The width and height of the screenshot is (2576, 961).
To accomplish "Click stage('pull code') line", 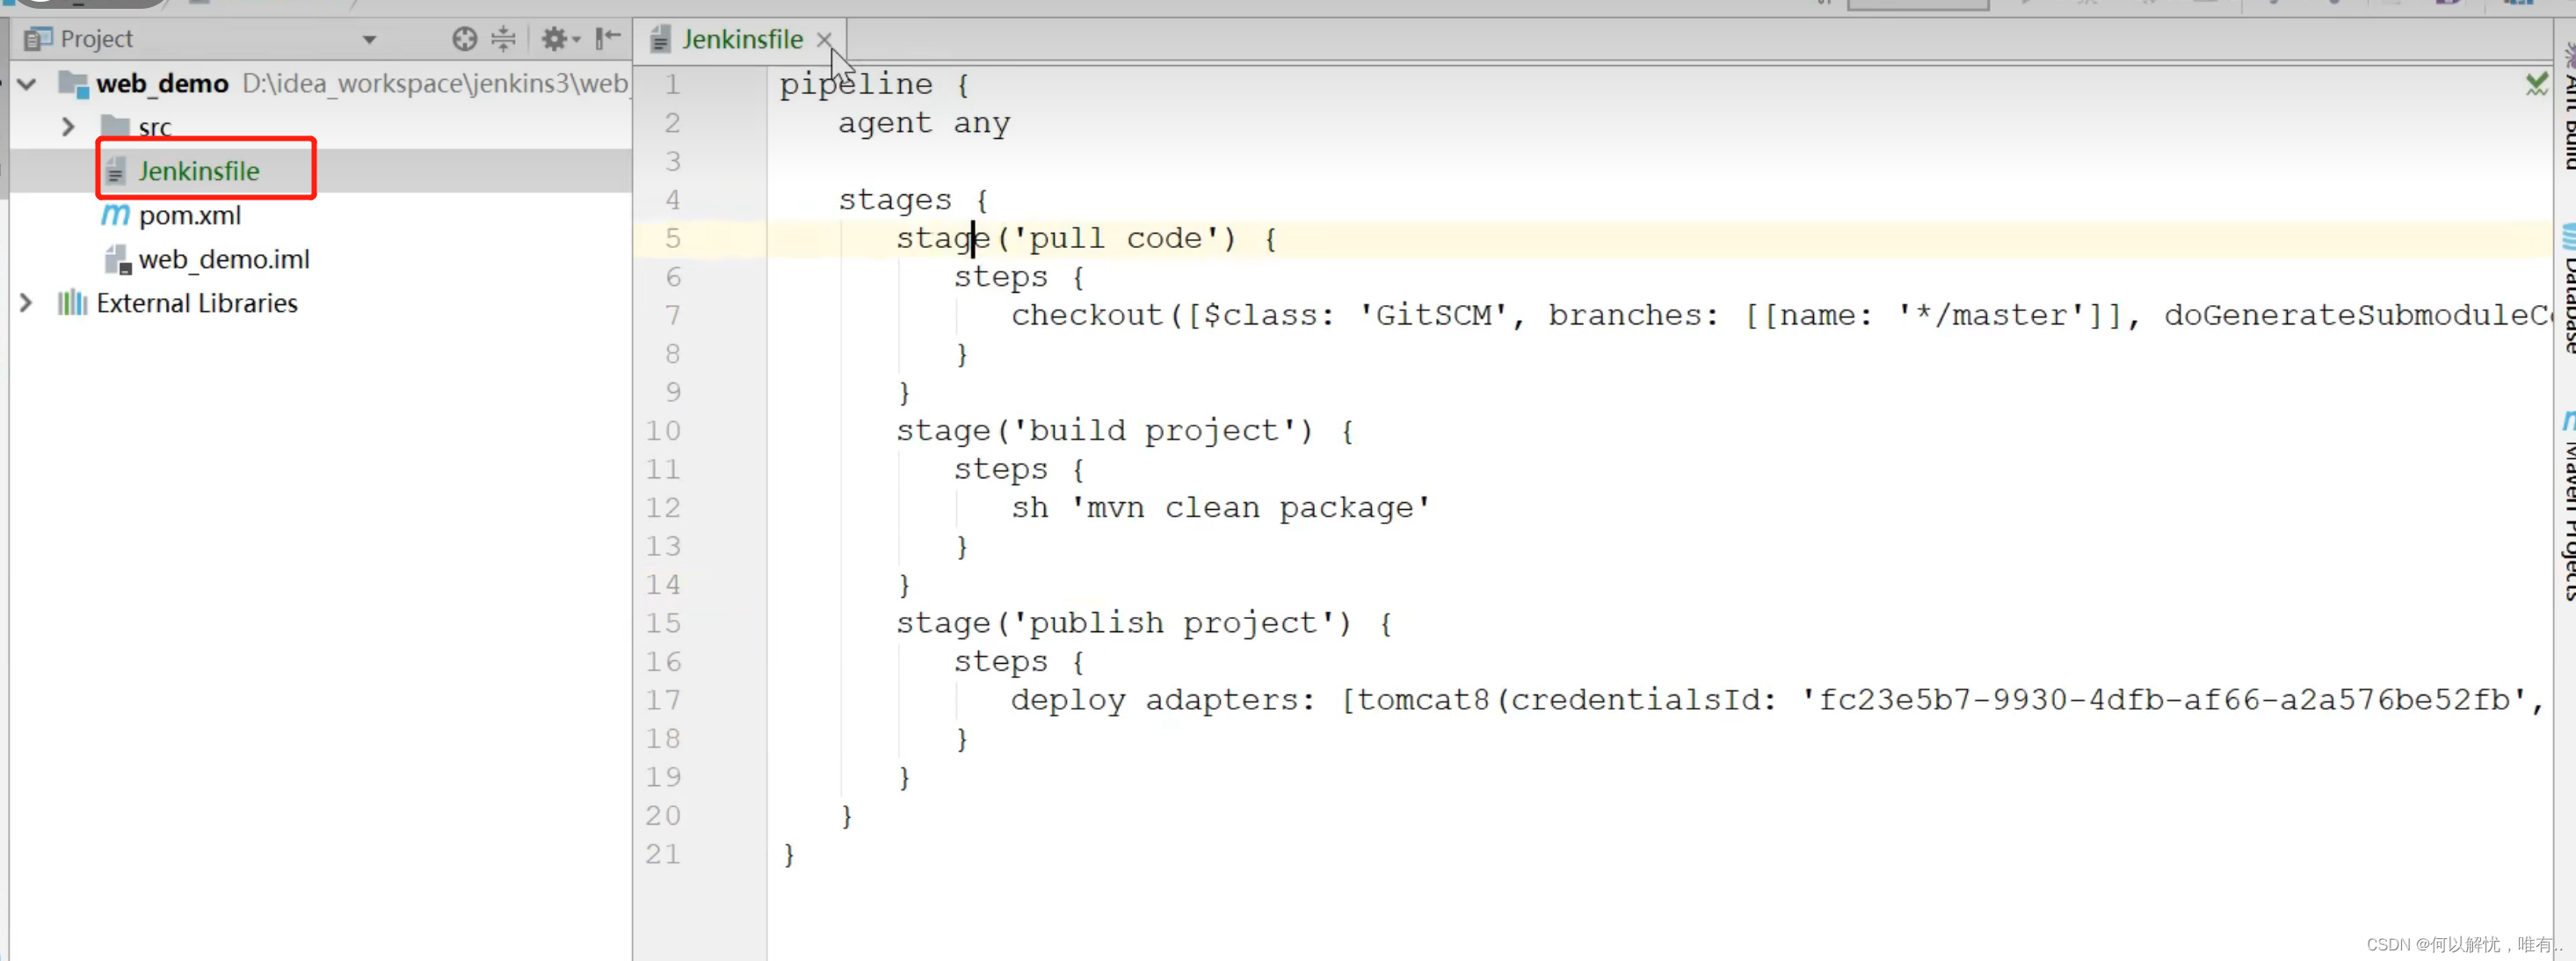I will (x=1086, y=238).
